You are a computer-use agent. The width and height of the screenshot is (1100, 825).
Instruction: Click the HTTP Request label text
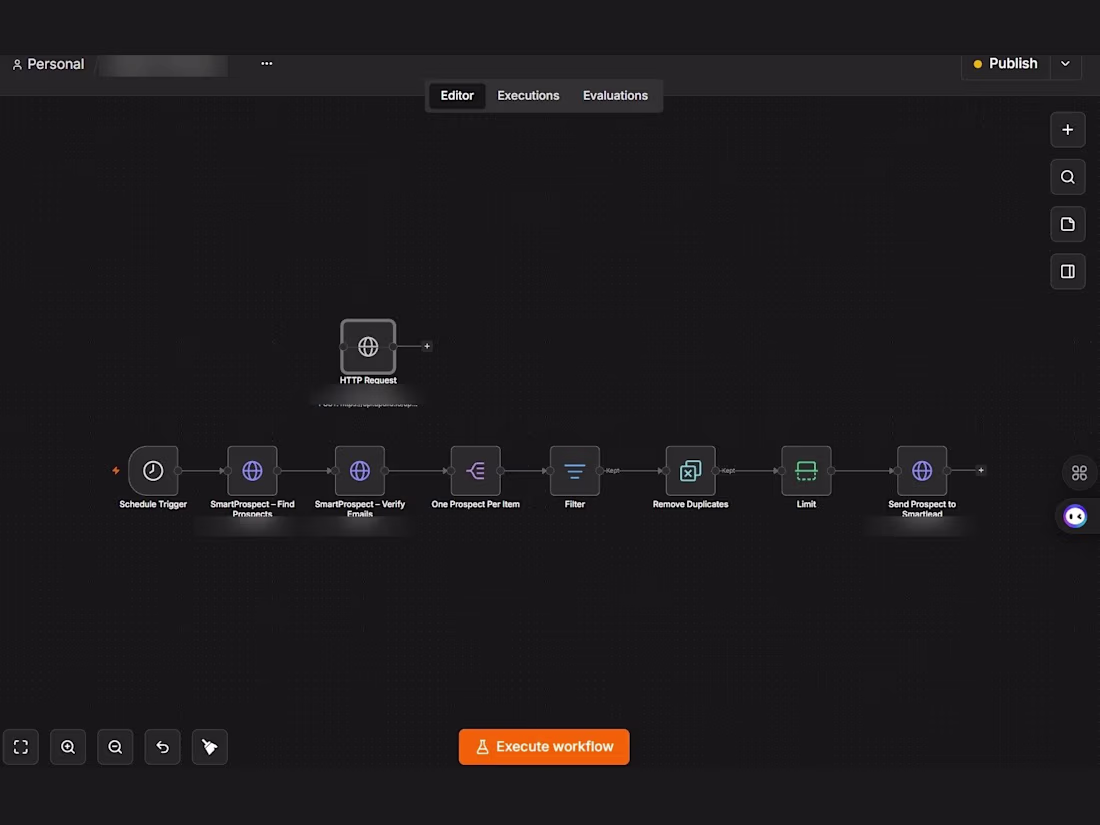coord(368,380)
